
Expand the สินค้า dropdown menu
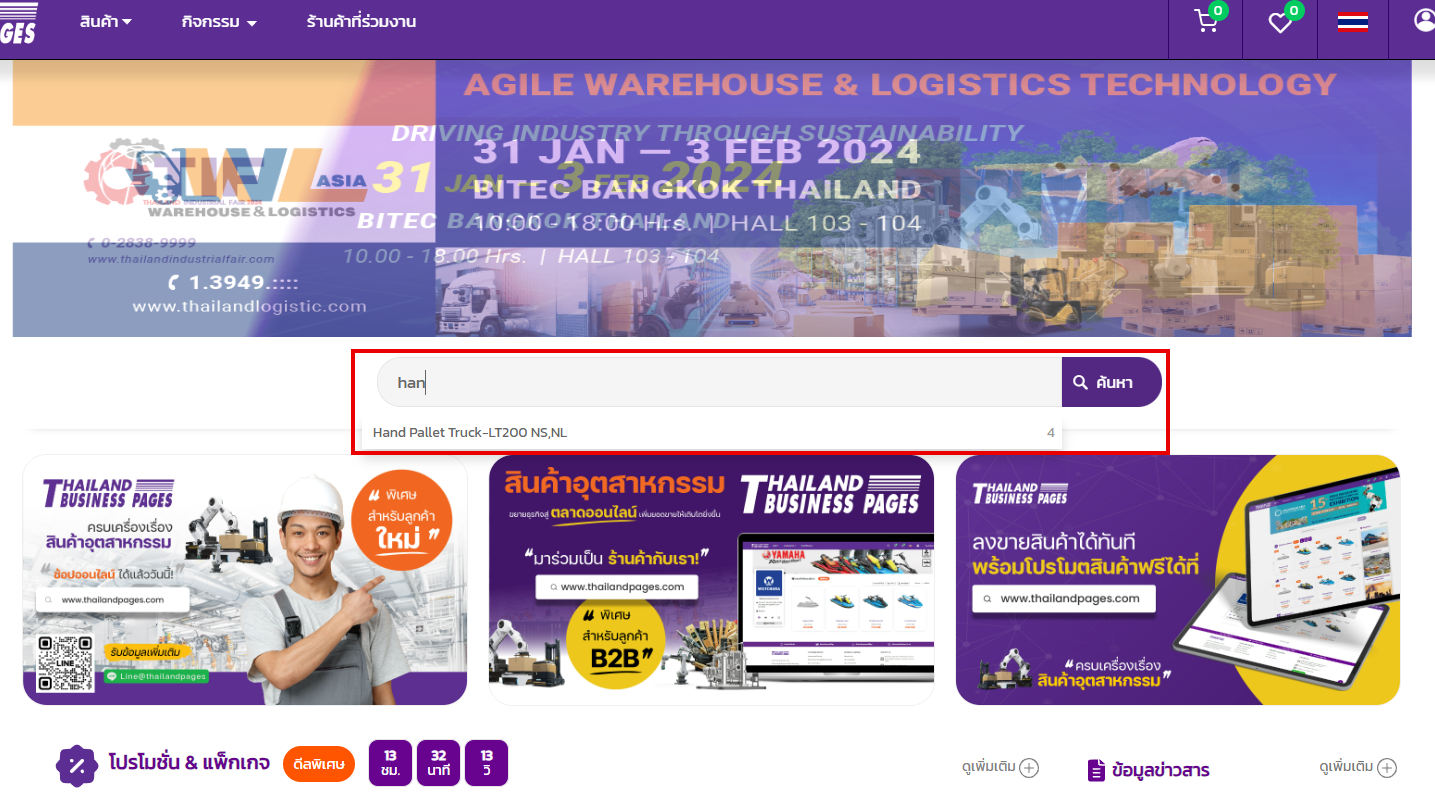coord(106,21)
